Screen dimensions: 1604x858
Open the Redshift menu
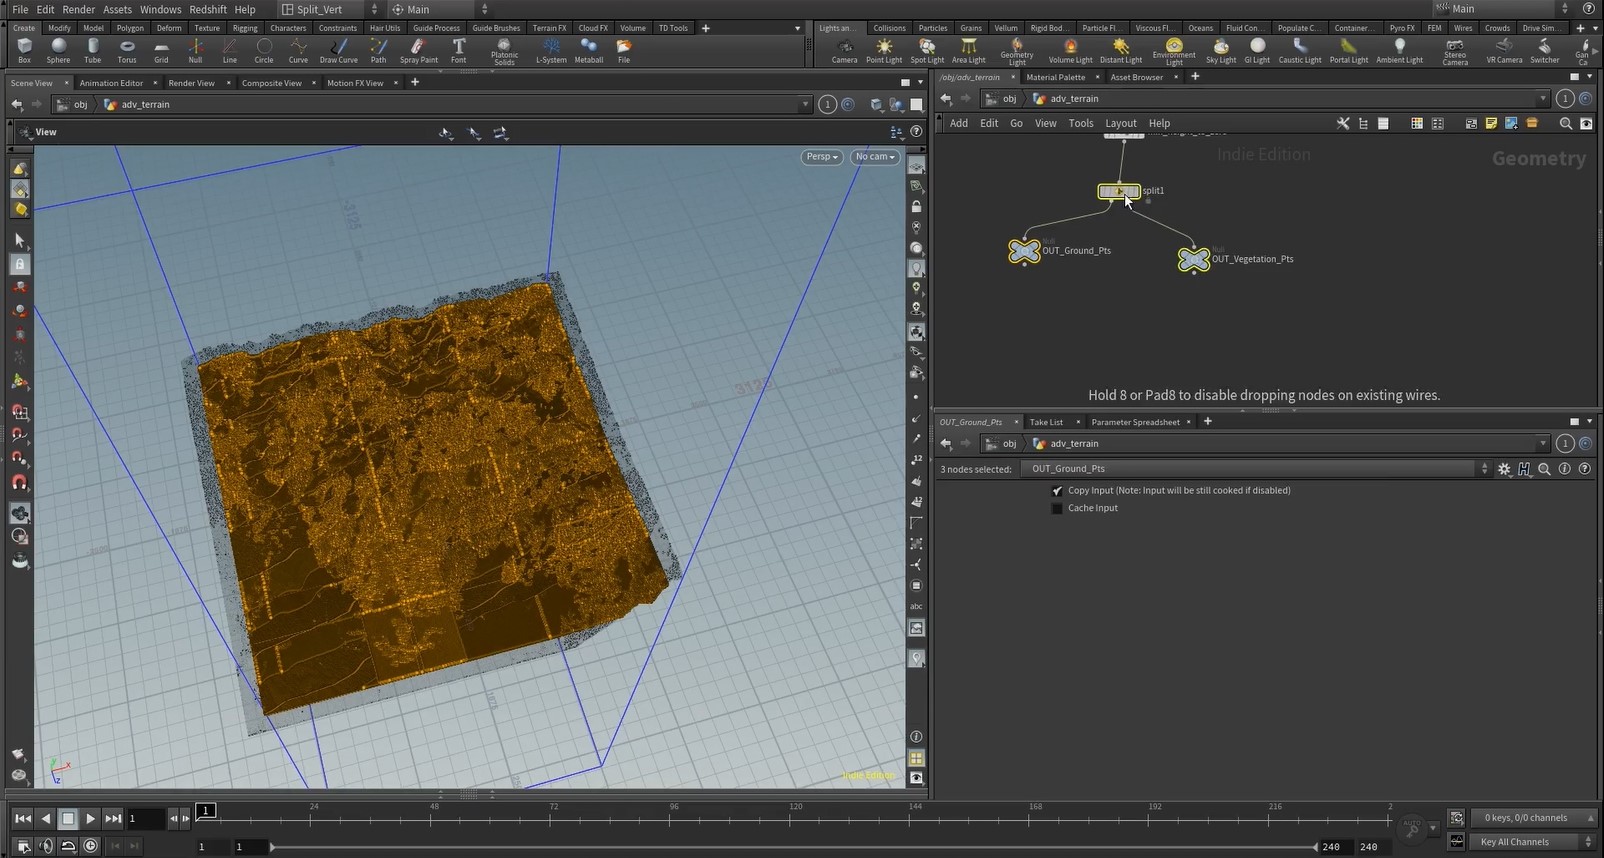click(x=208, y=9)
